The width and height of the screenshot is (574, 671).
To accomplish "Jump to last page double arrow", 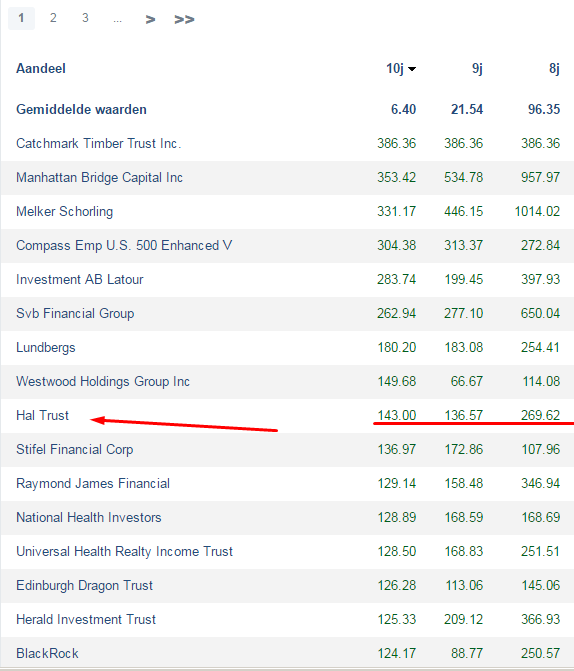I will click(x=184, y=19).
